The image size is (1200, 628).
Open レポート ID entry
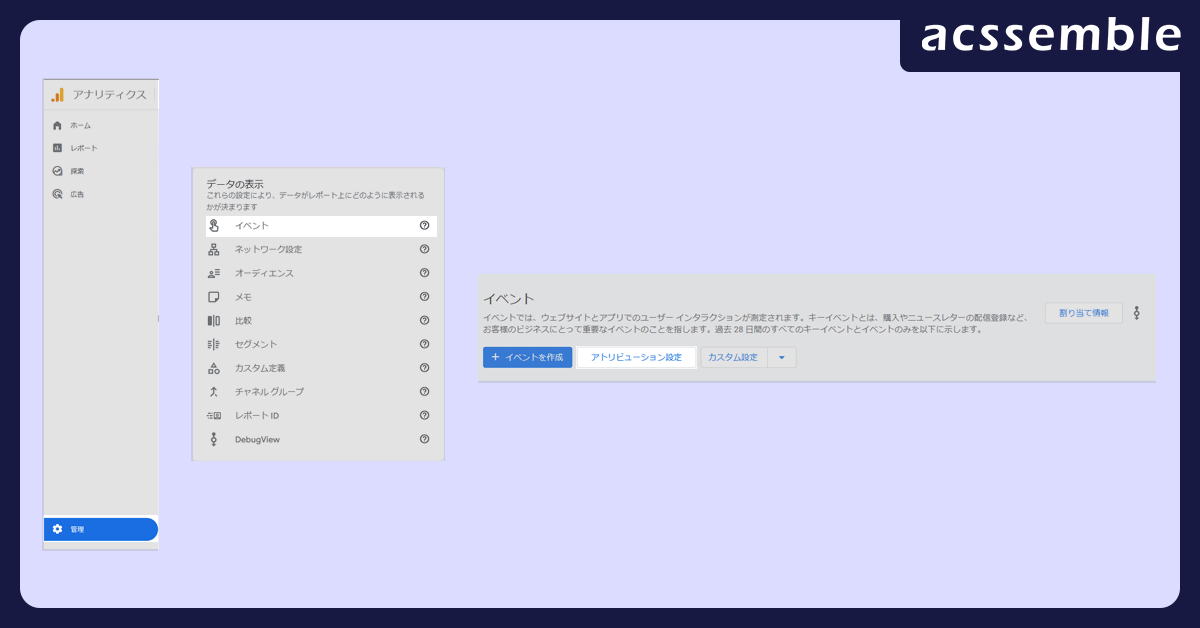(256, 415)
